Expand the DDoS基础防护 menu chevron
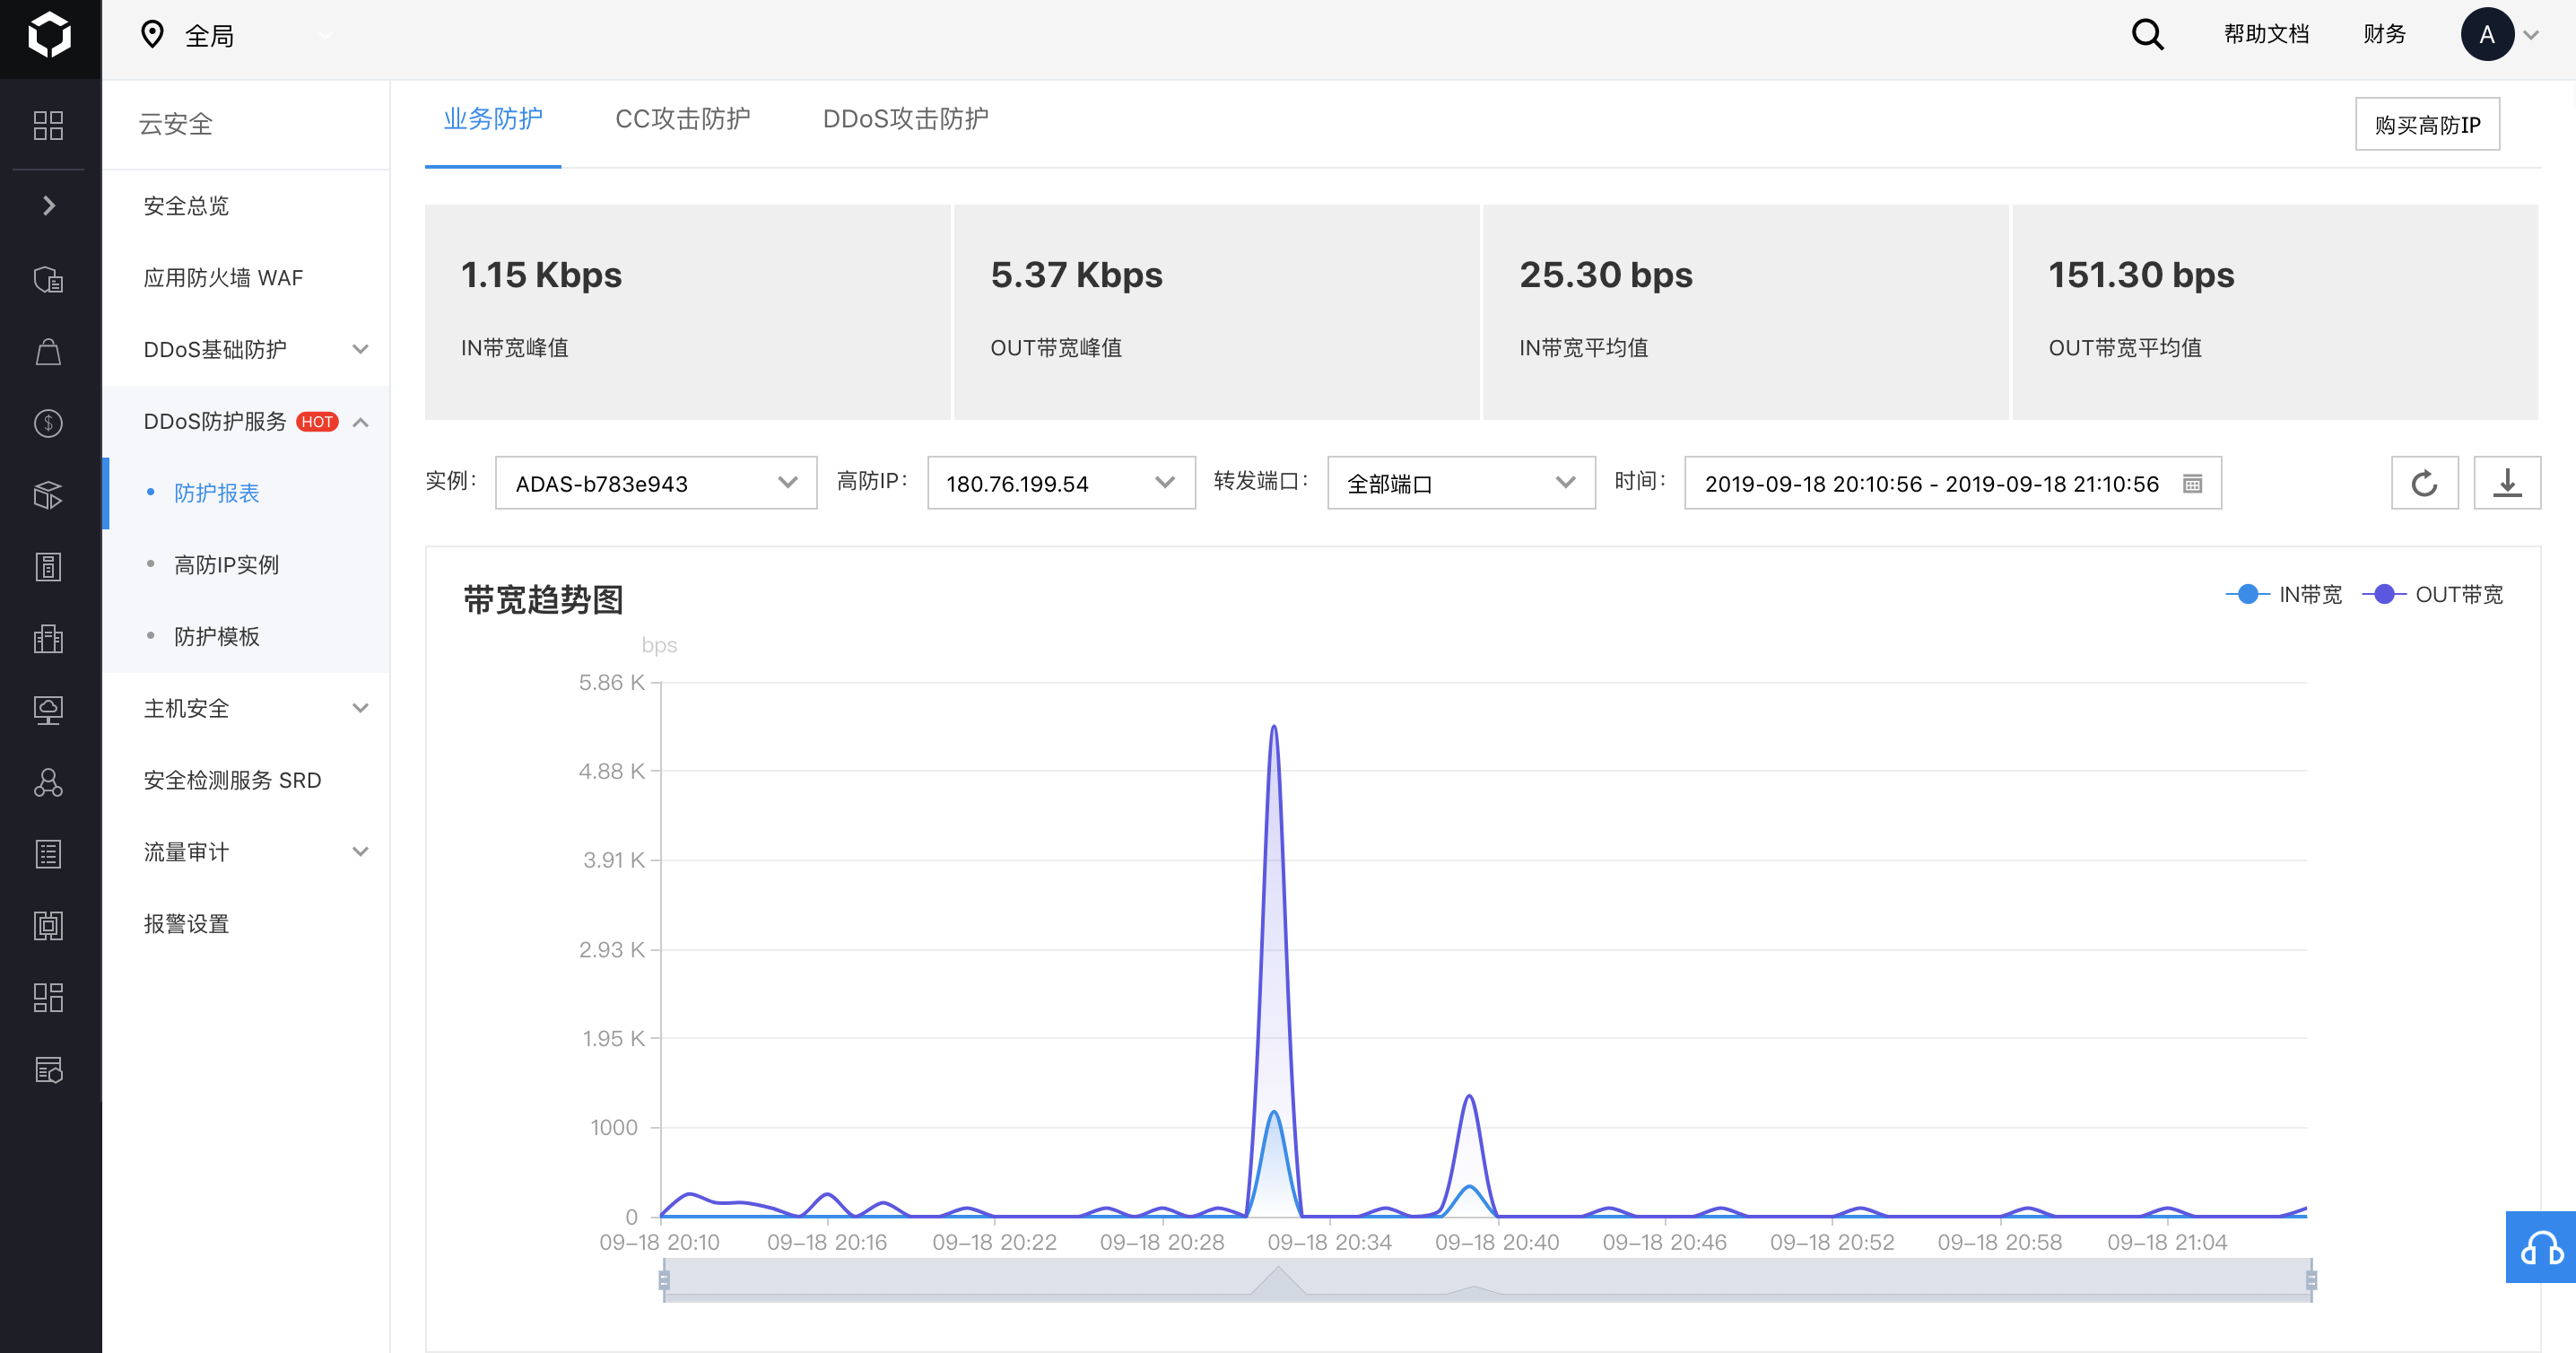 tap(361, 349)
